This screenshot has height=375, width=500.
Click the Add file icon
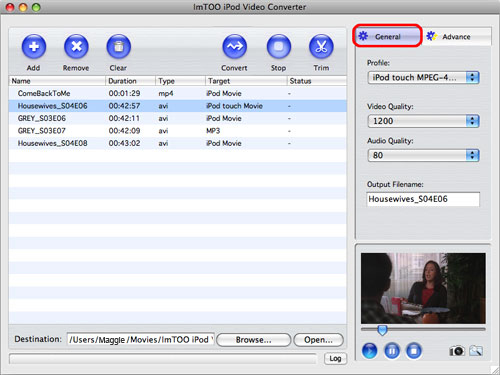34,46
